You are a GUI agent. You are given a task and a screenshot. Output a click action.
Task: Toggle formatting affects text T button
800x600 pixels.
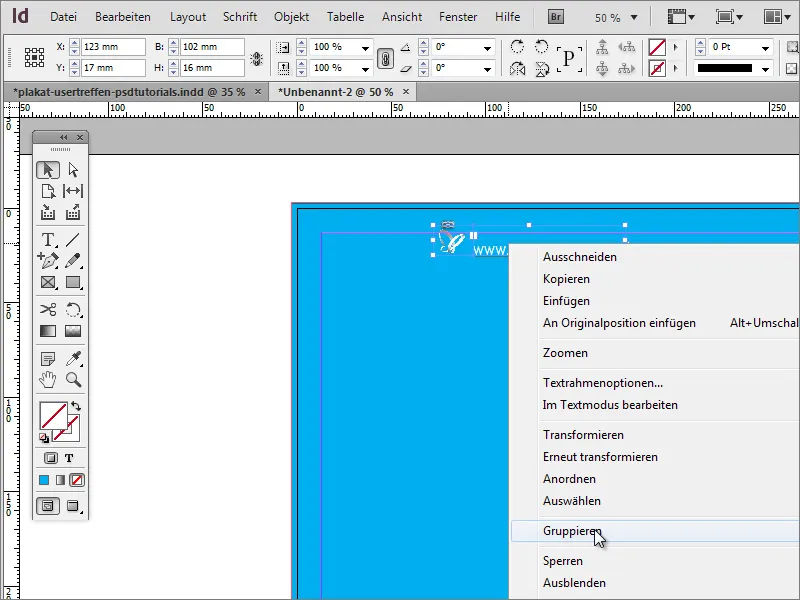(69, 458)
